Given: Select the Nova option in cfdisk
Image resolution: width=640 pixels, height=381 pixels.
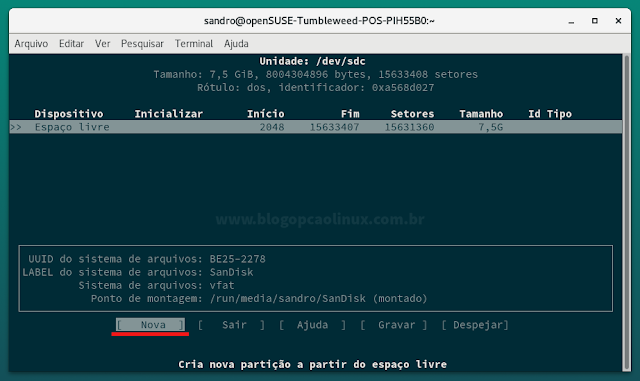Looking at the screenshot, I should [150, 325].
